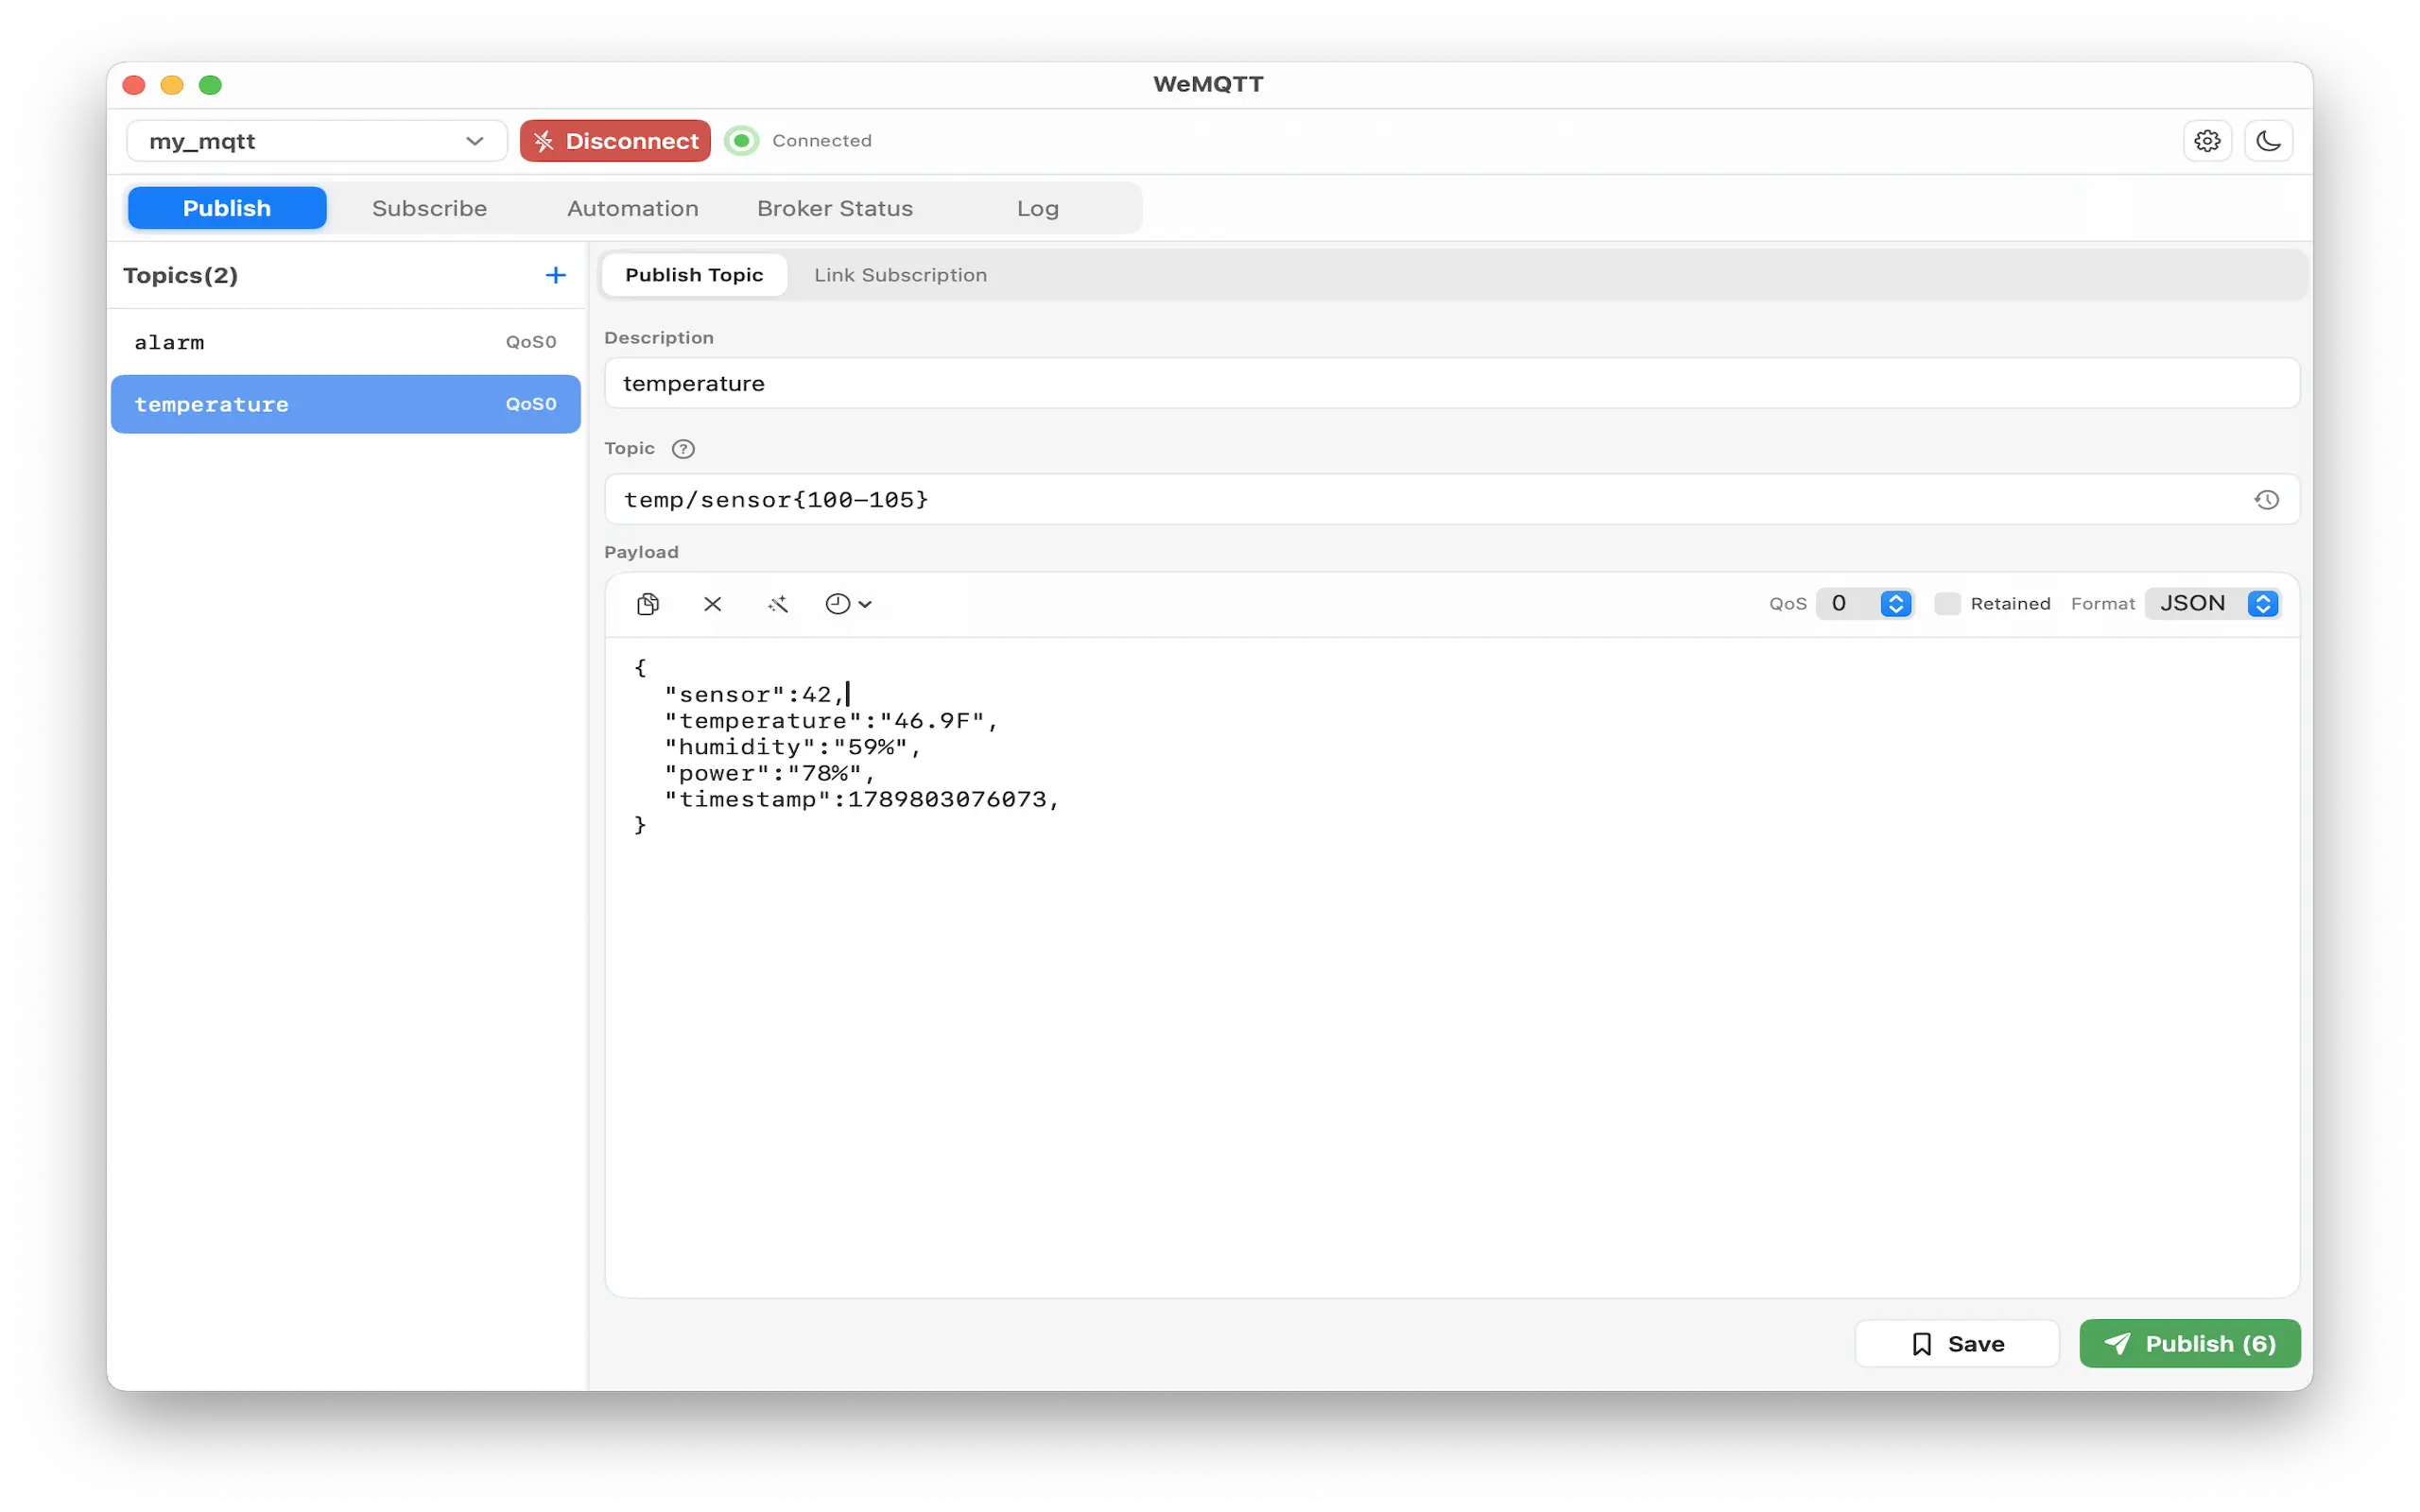The image size is (2420, 1512).
Task: Click the "humidity":"59%" payload line
Action: point(792,747)
